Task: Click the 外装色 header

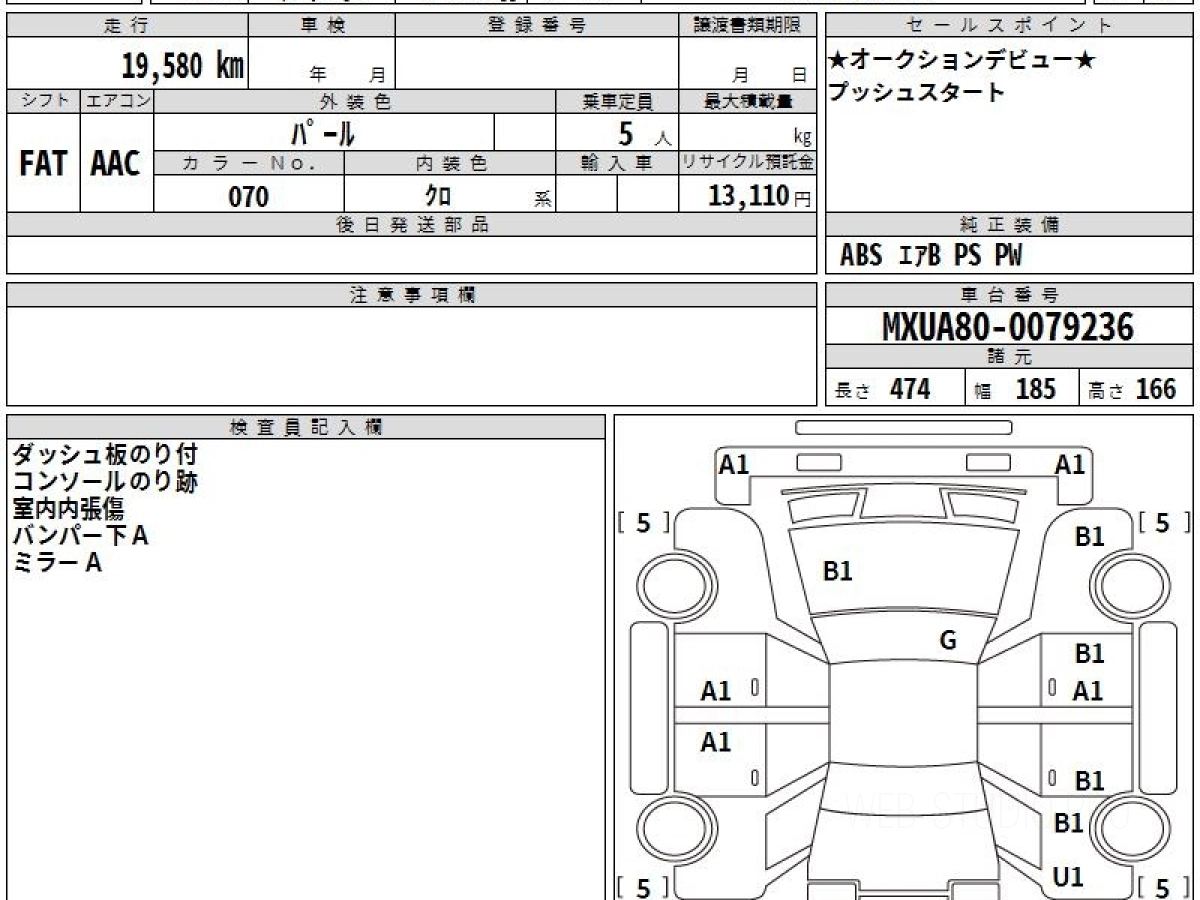Action: click(355, 101)
